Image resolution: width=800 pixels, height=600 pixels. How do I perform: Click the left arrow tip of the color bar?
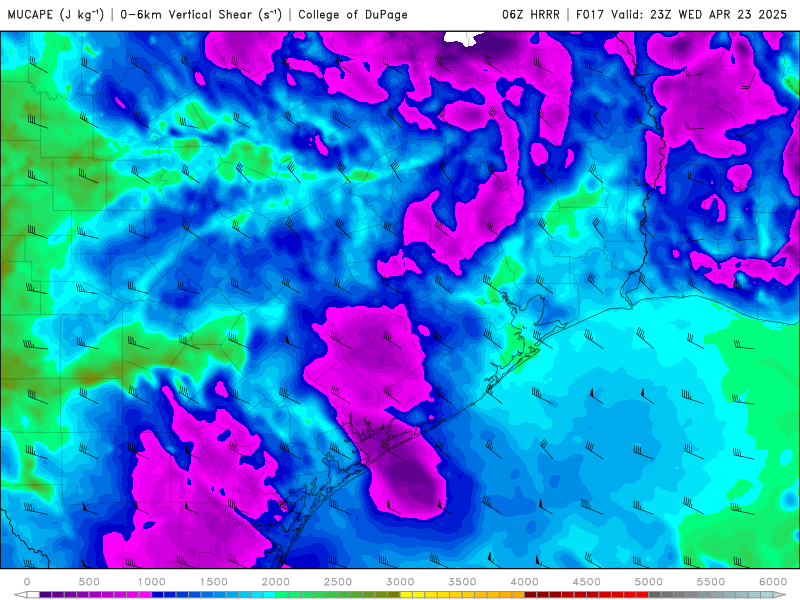(x=19, y=594)
